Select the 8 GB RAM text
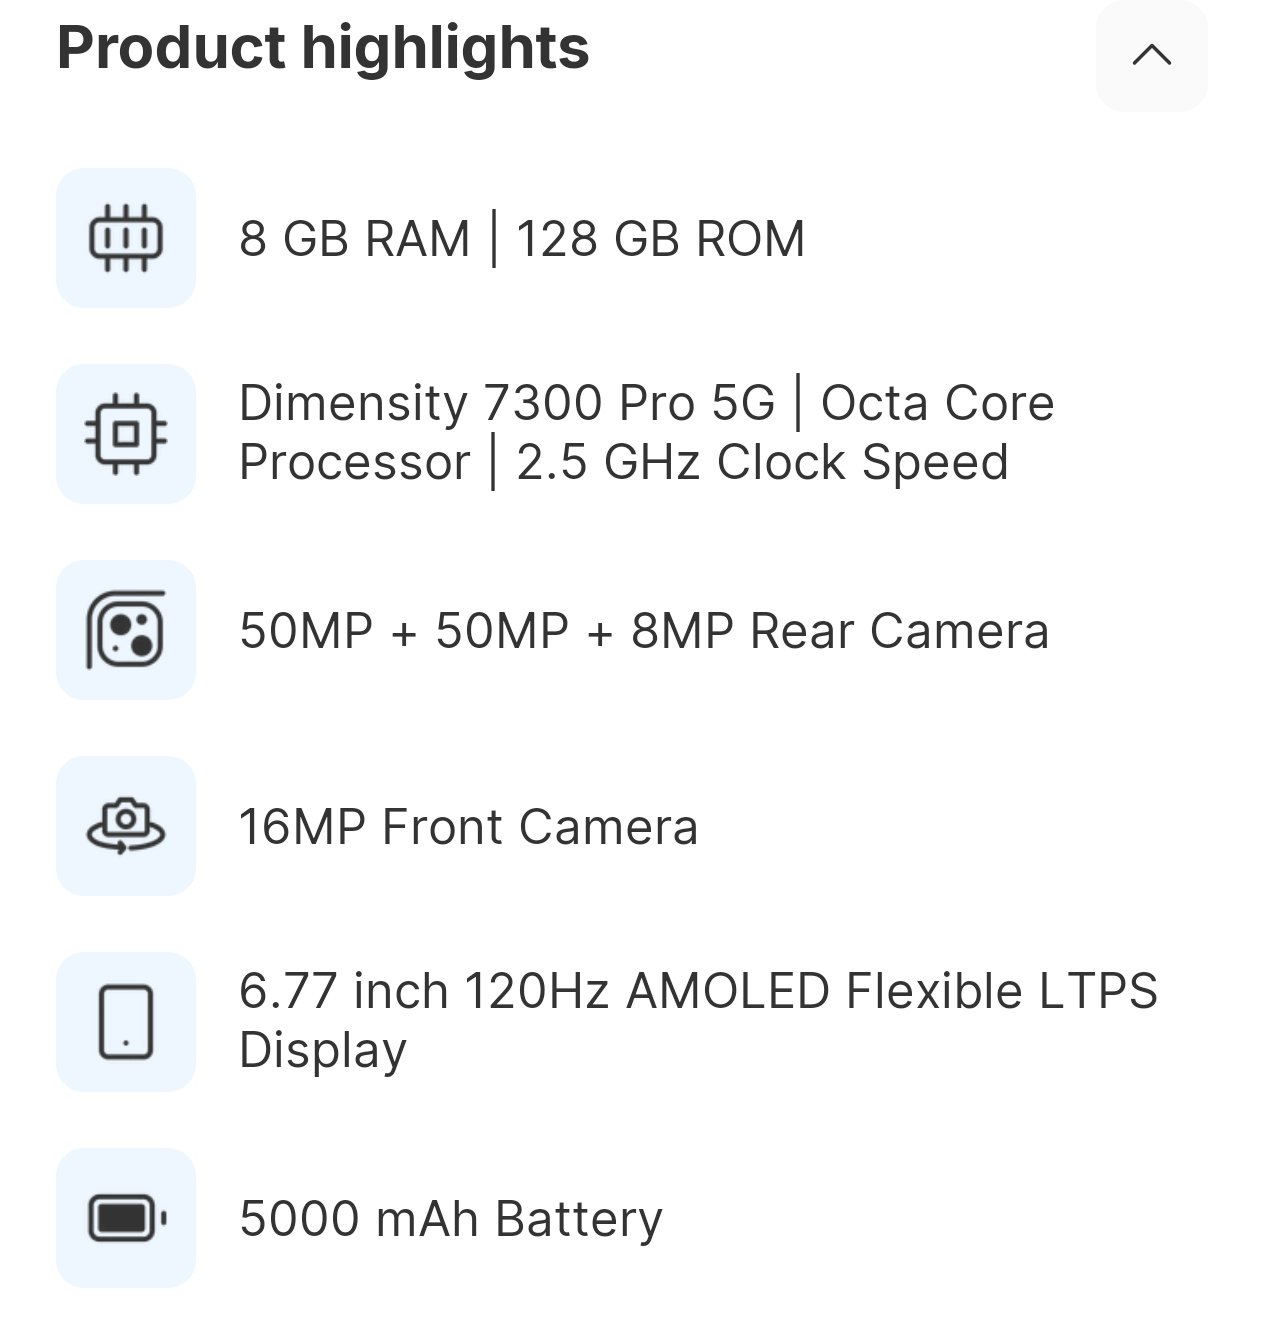 (x=354, y=239)
